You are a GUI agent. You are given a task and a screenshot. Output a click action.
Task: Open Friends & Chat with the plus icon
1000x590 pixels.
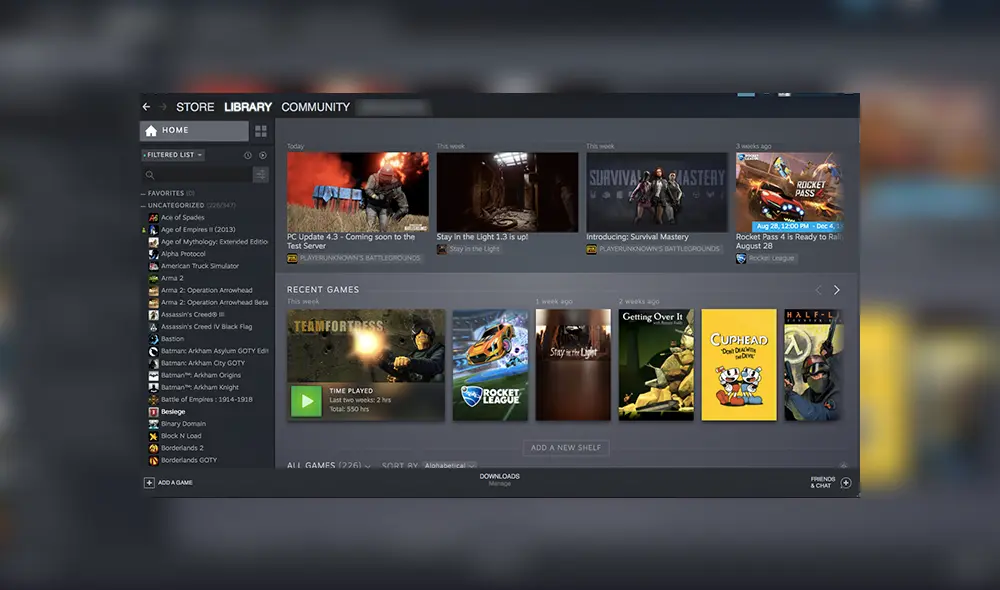pos(845,482)
